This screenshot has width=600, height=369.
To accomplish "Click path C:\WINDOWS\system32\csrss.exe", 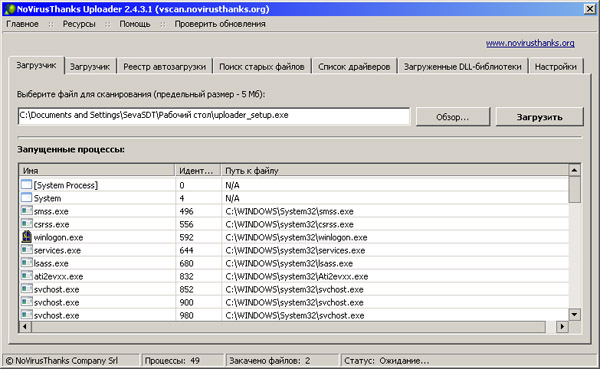I will coord(289,224).
